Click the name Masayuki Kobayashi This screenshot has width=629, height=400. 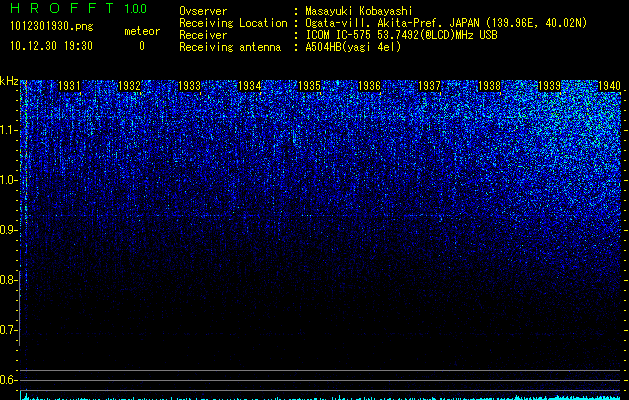click(359, 12)
